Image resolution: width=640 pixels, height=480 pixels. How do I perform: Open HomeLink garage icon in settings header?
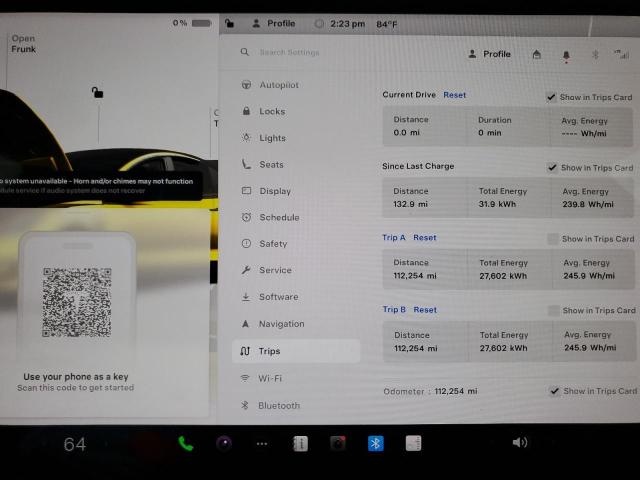pos(537,54)
